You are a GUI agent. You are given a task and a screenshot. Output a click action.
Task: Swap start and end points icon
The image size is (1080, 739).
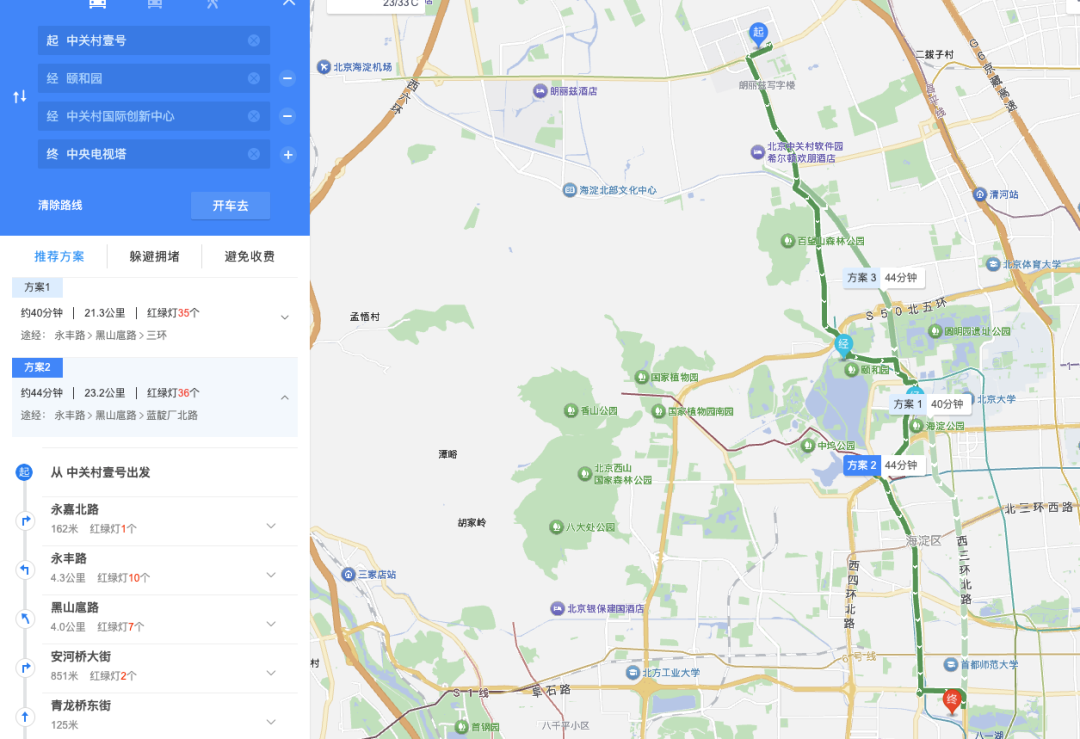pyautogui.click(x=20, y=97)
